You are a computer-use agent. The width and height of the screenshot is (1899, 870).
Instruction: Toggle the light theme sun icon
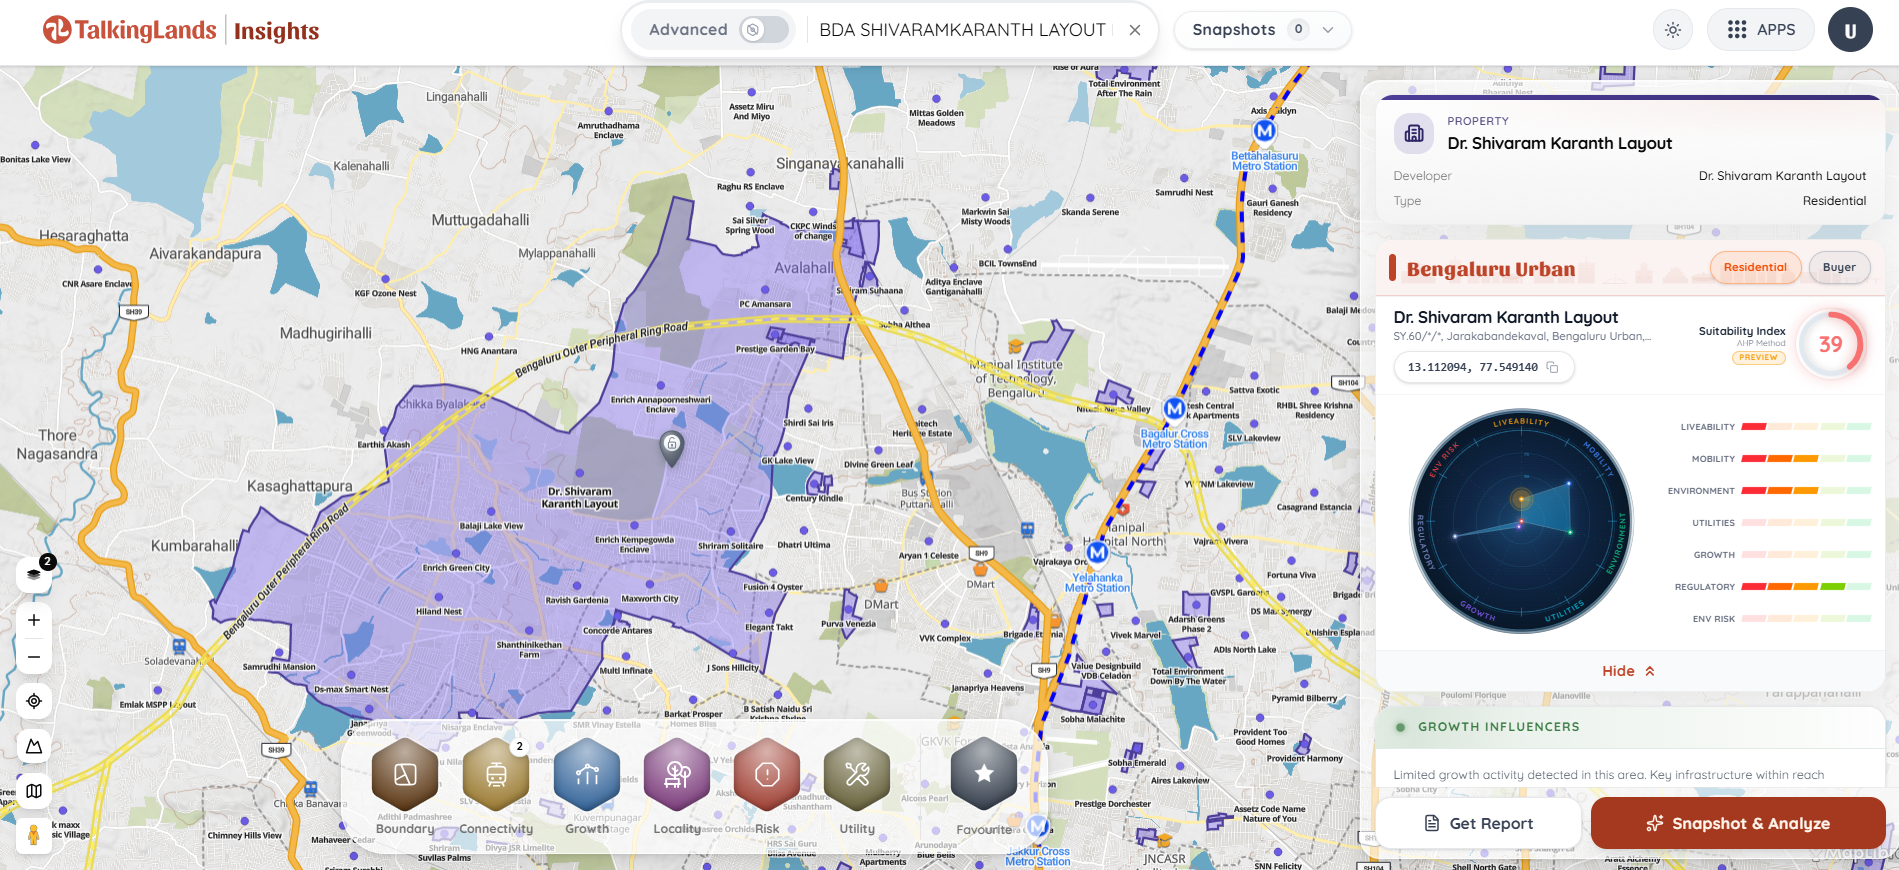(1673, 30)
